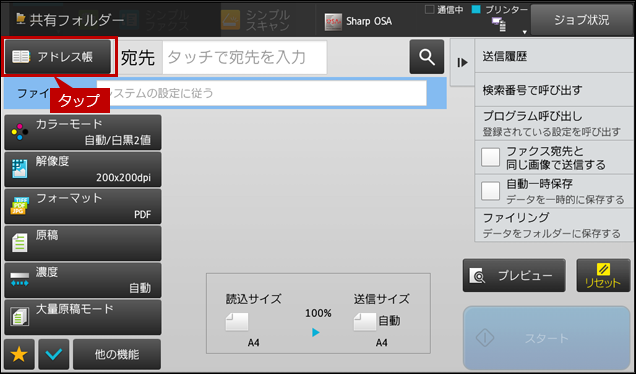The image size is (636, 374).
Task: Collapse the action panel arrow
Action: click(x=462, y=62)
